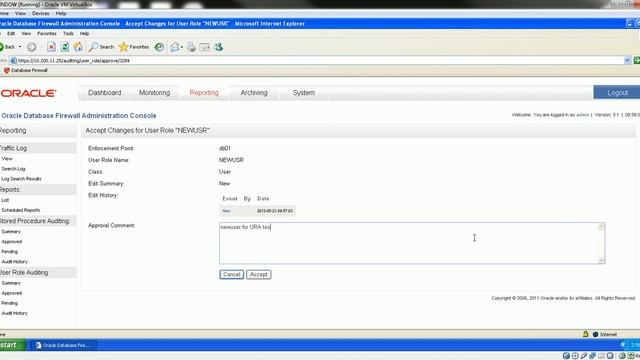Image resolution: width=640 pixels, height=360 pixels.
Task: Click the admin user link
Action: click(x=582, y=115)
